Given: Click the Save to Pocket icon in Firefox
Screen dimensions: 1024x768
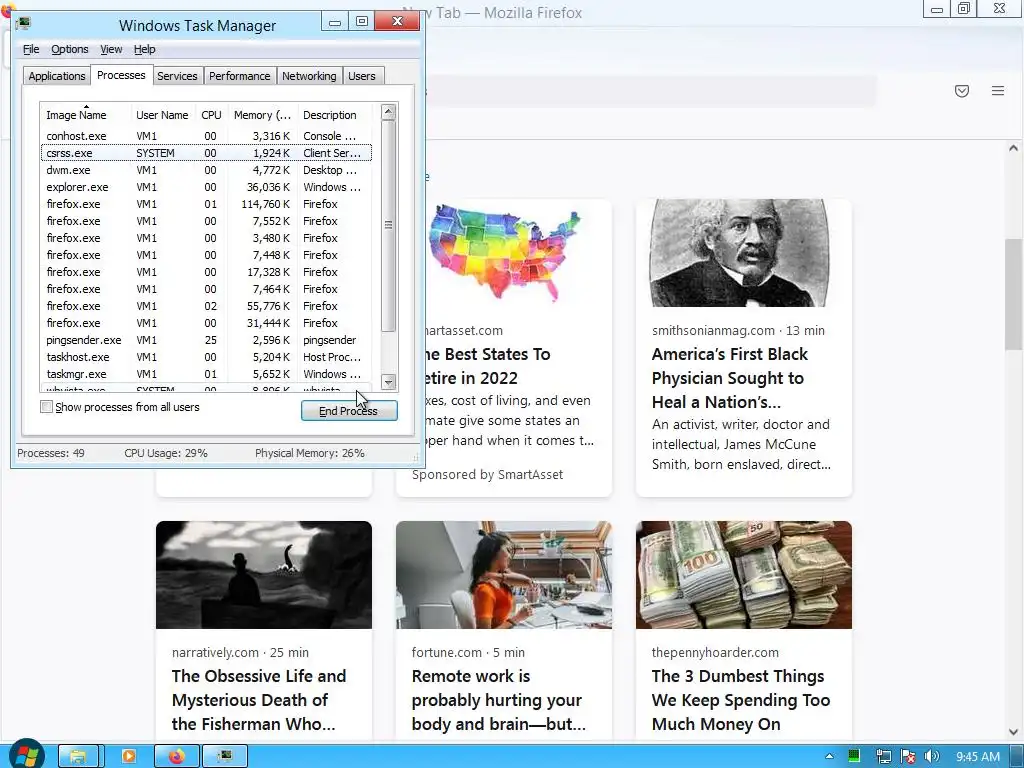Looking at the screenshot, I should [x=961, y=91].
